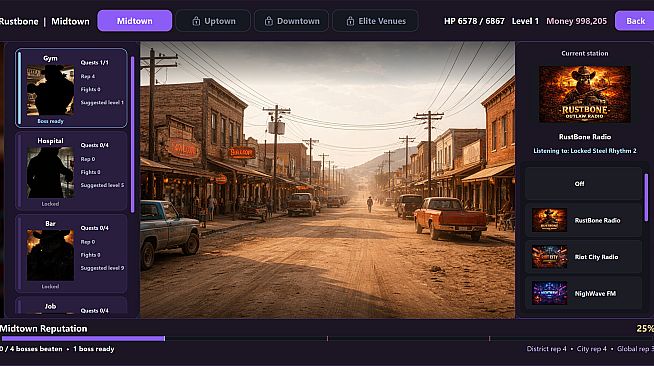Click 'Suggested level 9' on Bar card

click(x=102, y=268)
